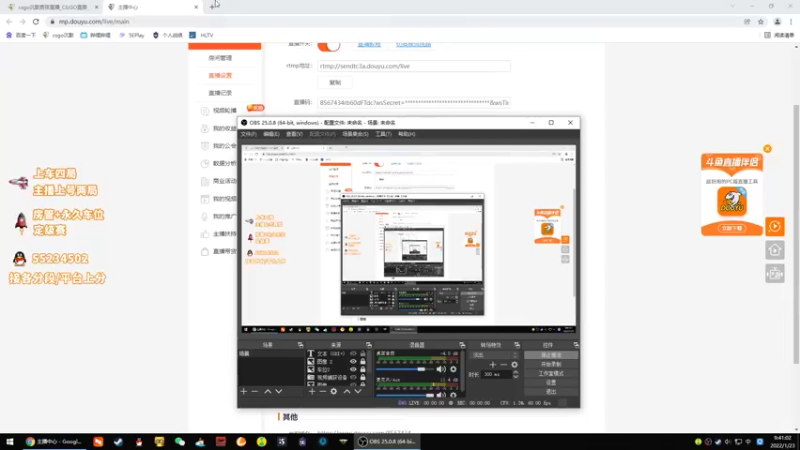Pop out the 来源 dock

[369, 345]
